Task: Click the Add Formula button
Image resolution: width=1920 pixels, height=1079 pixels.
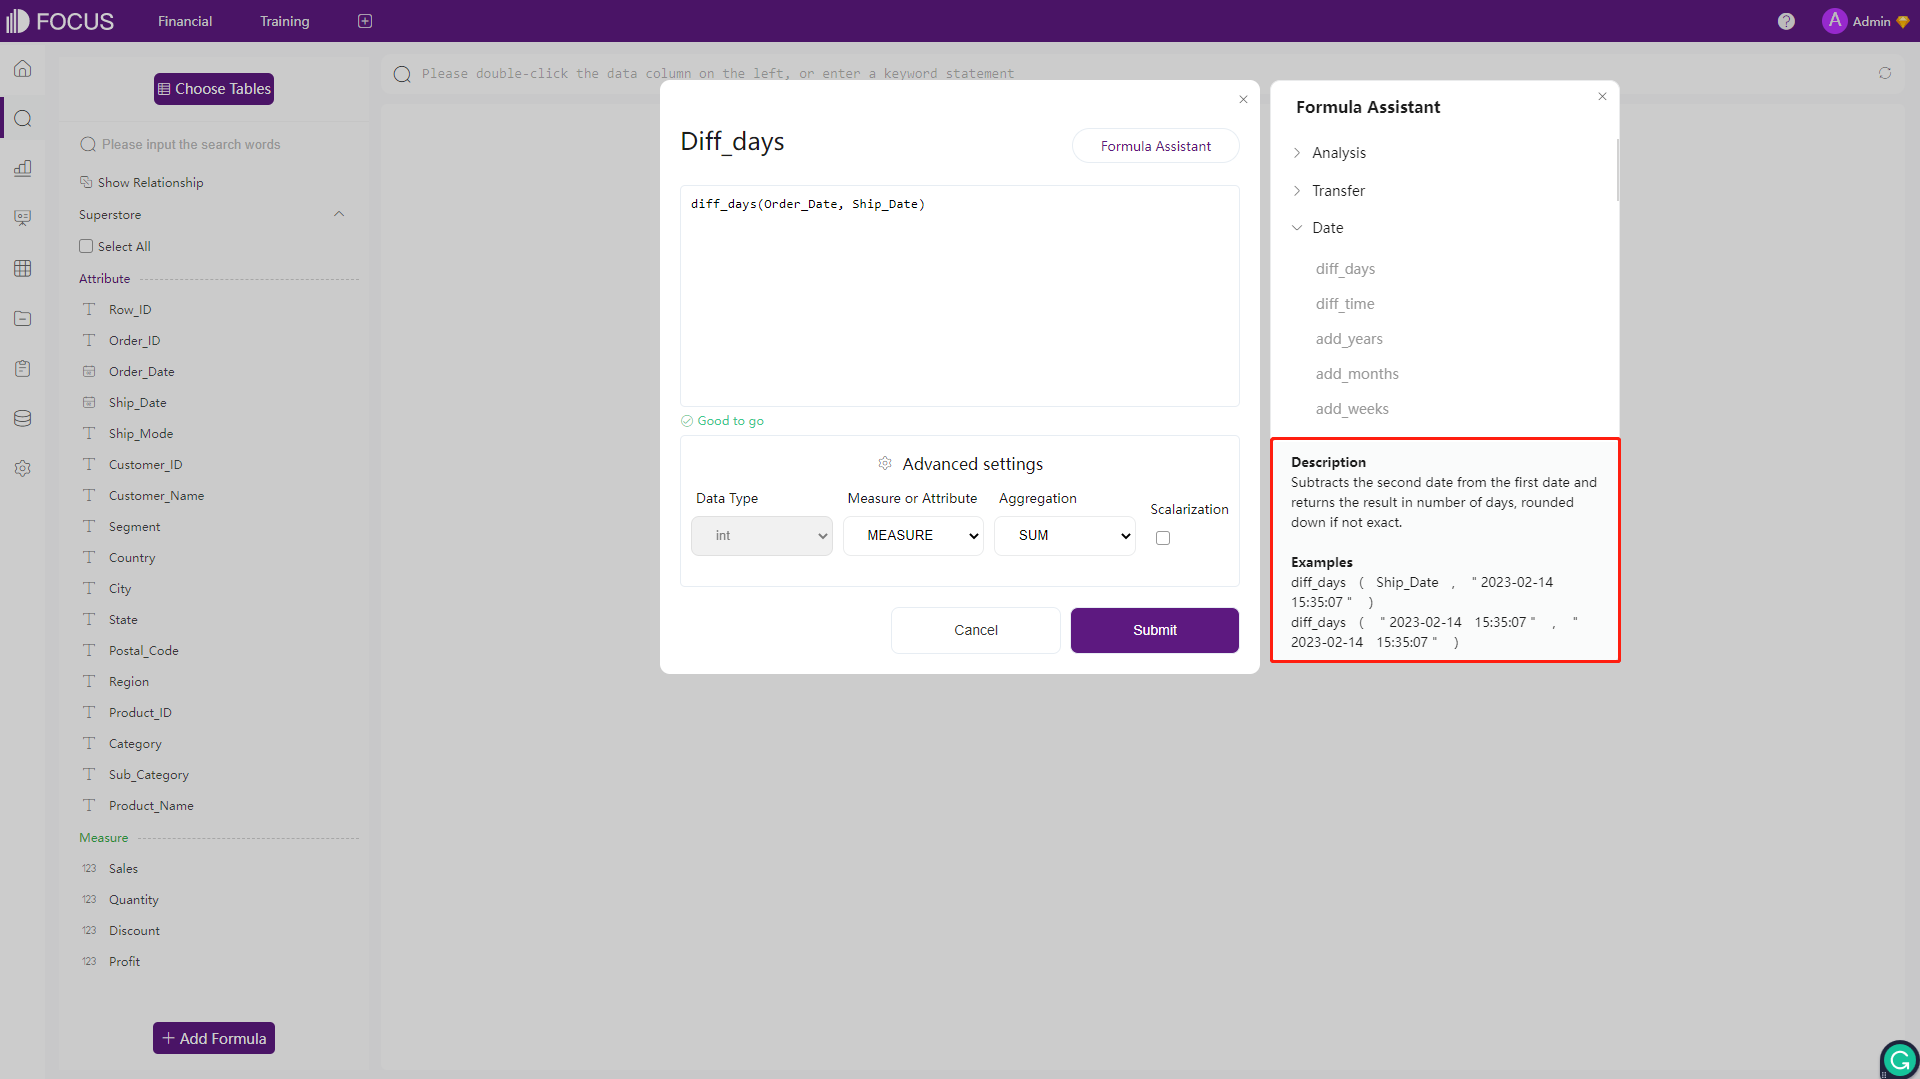Action: [x=214, y=1038]
